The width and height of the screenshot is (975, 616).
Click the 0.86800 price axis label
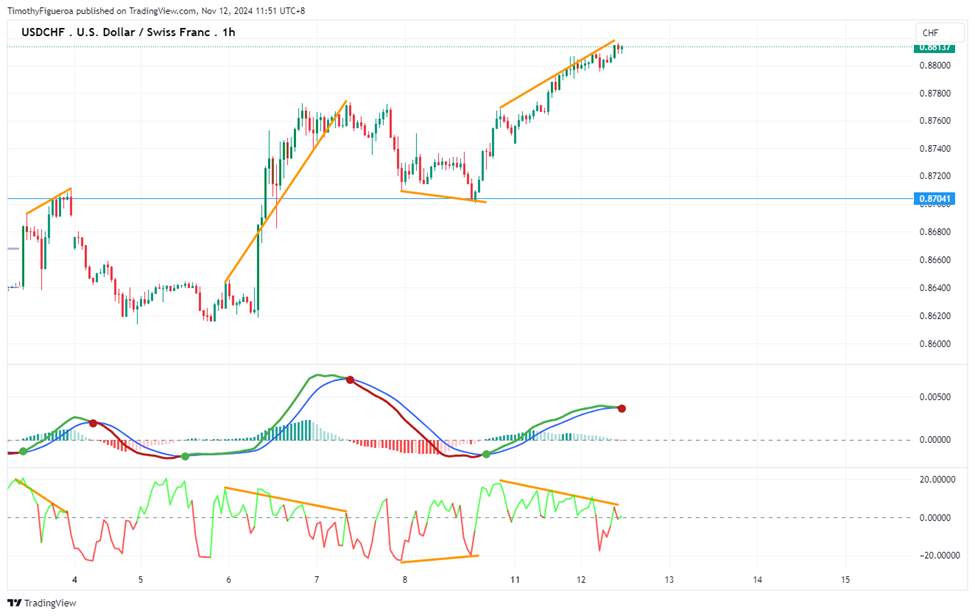pyautogui.click(x=935, y=232)
